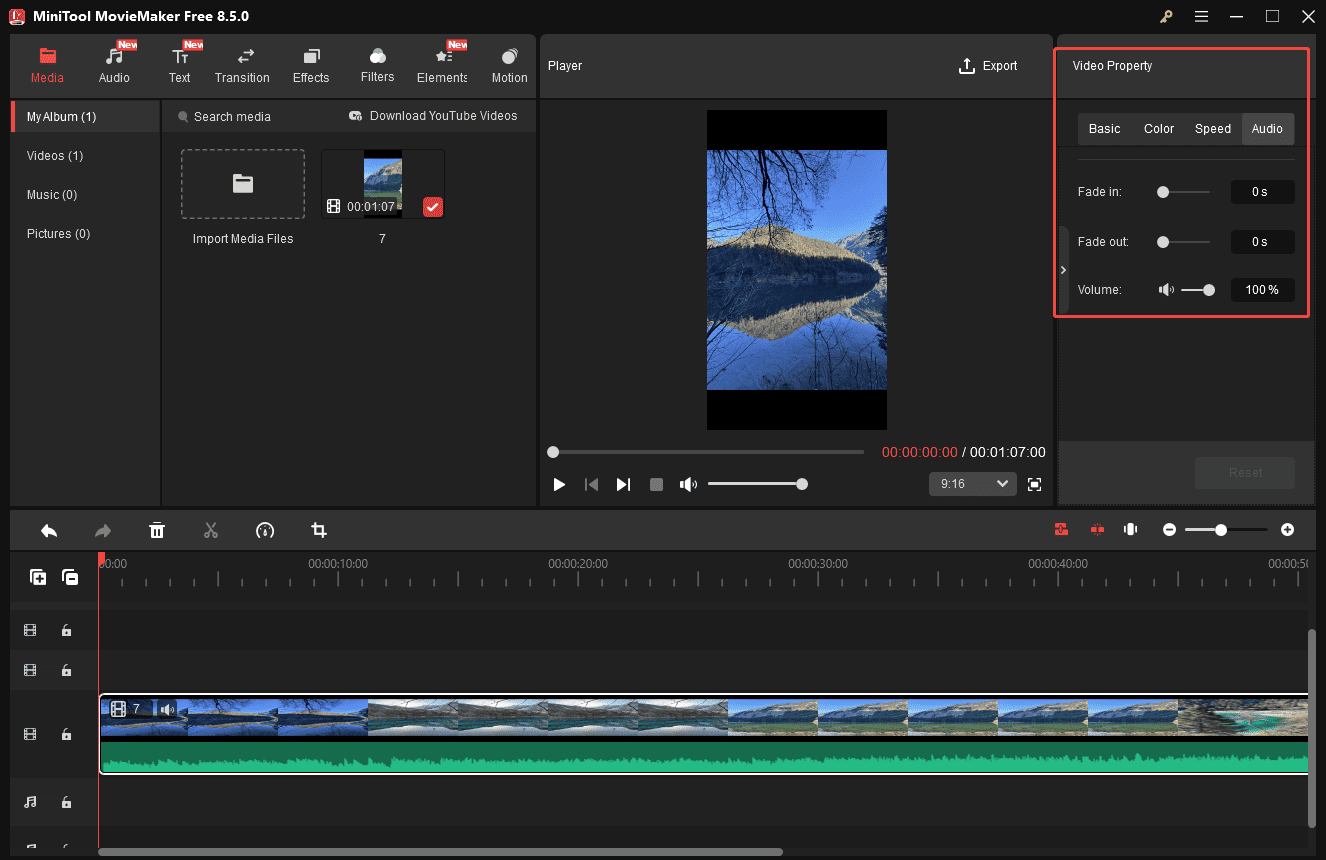Open the Filters panel
The width and height of the screenshot is (1326, 860).
click(x=377, y=65)
